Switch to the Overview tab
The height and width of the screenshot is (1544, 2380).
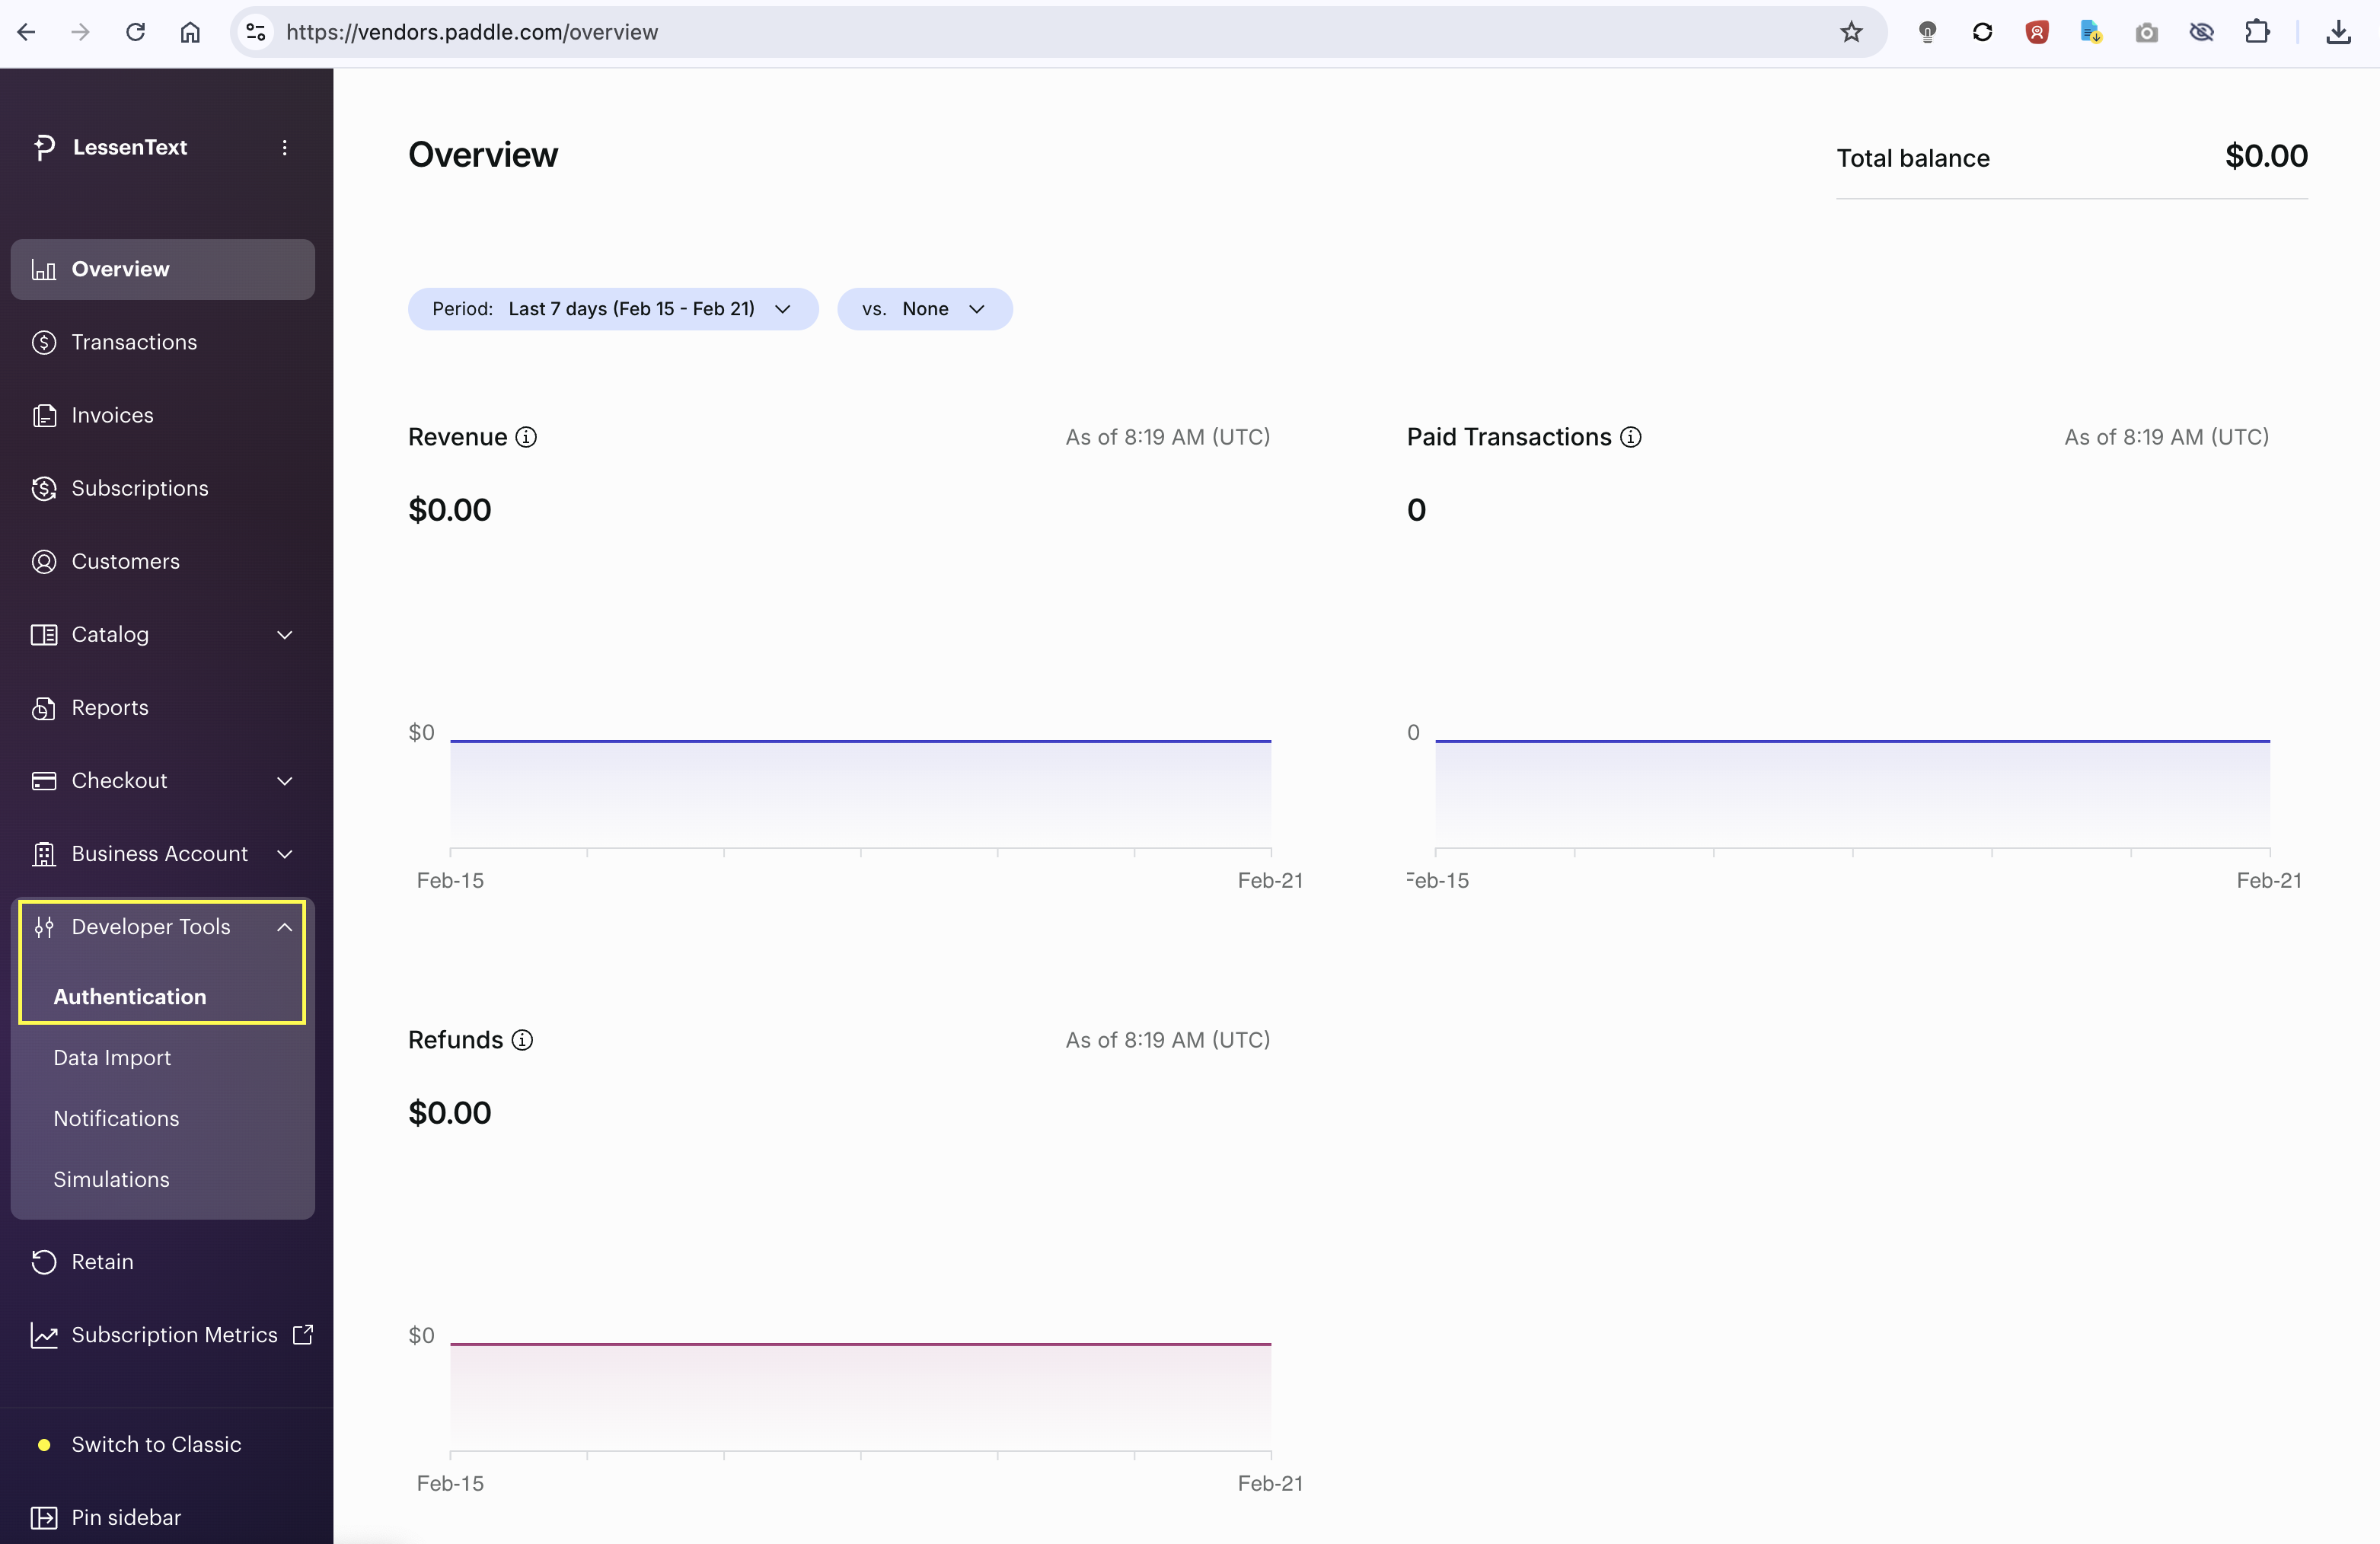120,268
